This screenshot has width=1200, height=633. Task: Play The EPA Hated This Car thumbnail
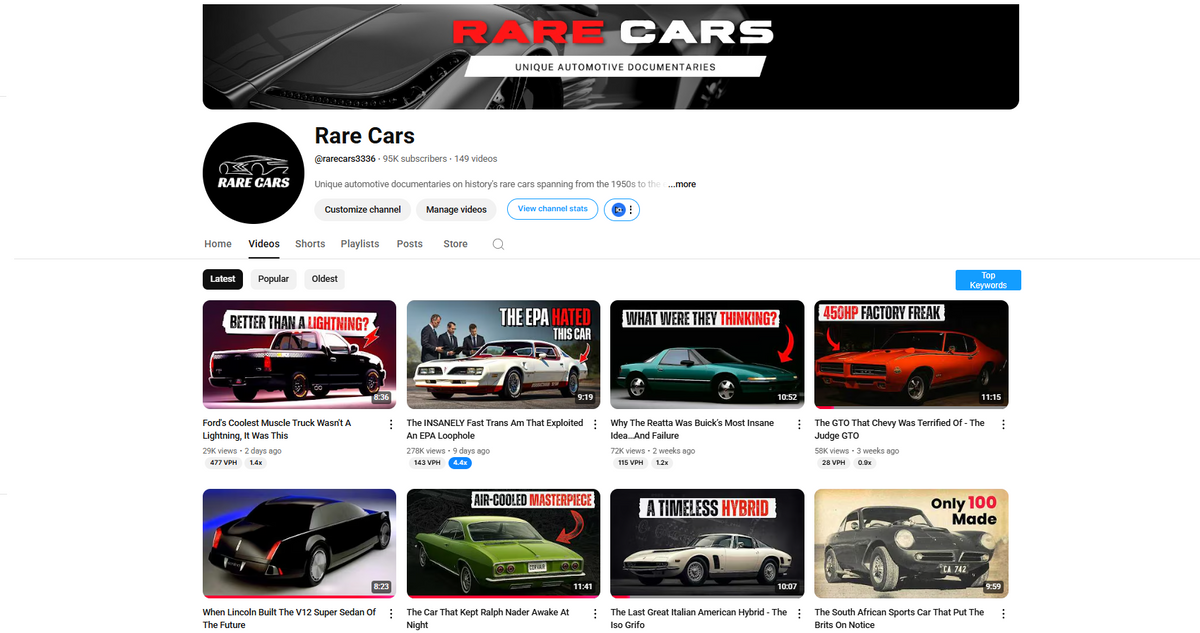pos(504,354)
